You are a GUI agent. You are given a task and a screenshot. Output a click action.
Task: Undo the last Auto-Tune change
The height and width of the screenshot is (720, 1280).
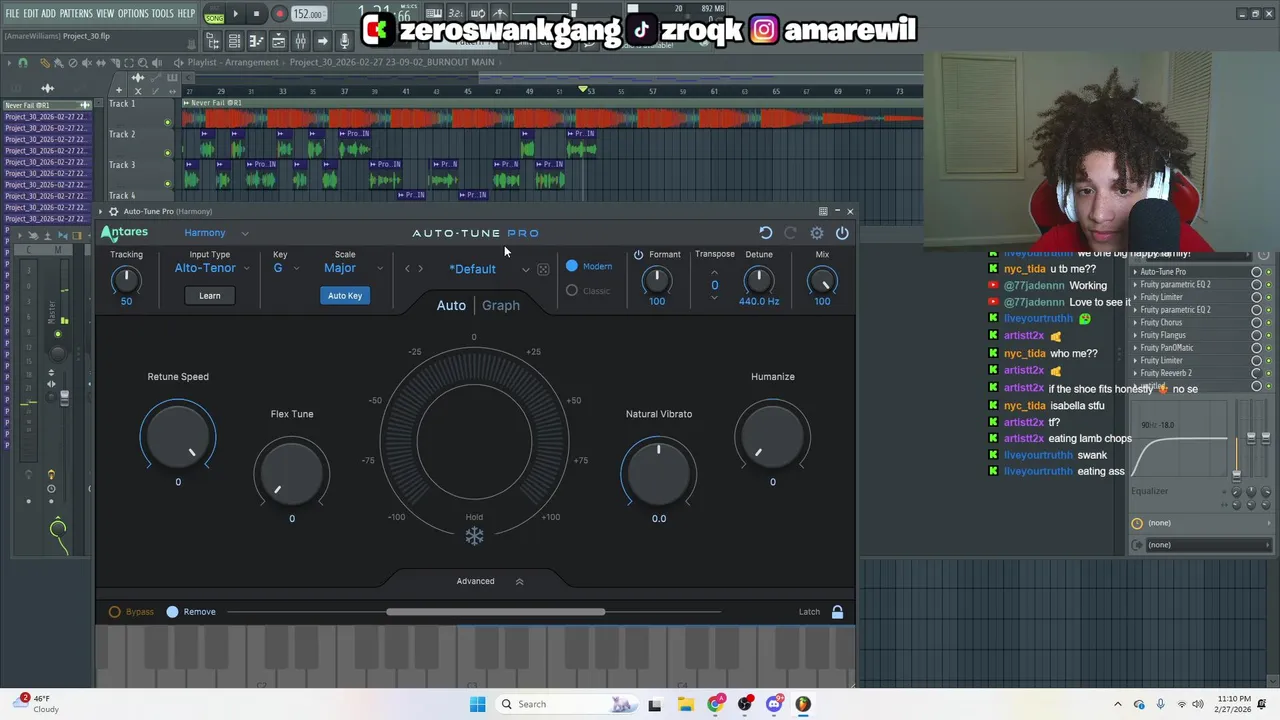pyautogui.click(x=766, y=233)
